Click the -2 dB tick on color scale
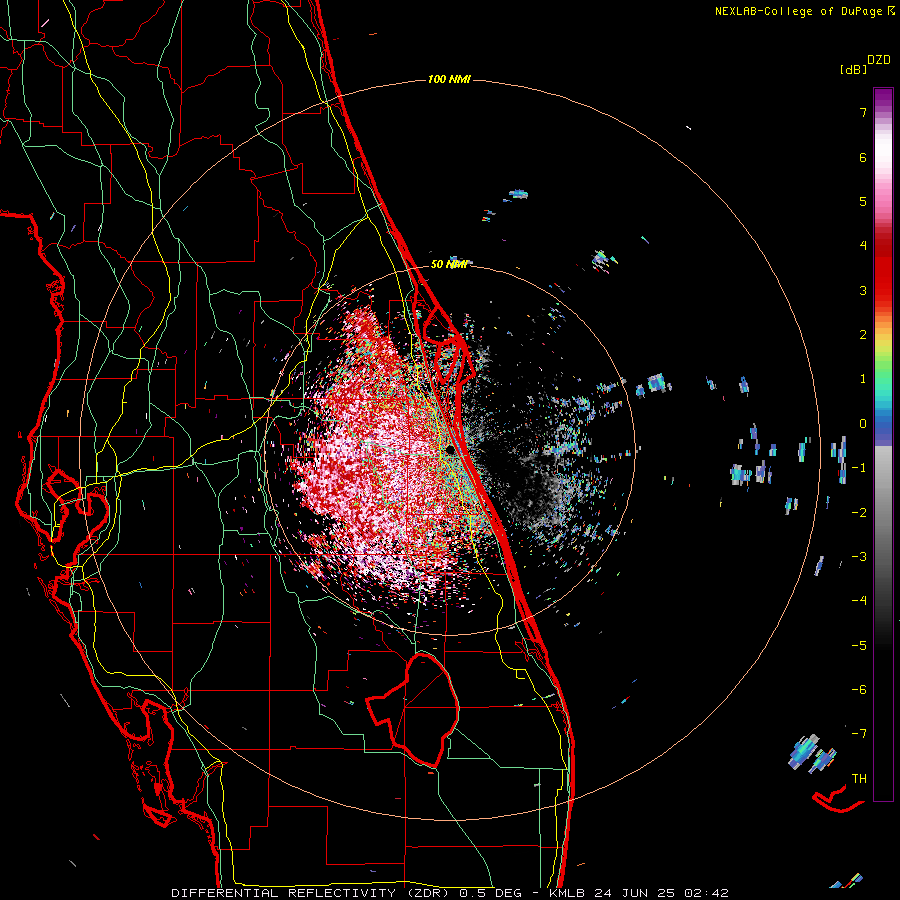Viewport: 900px width, 900px height. point(859,513)
